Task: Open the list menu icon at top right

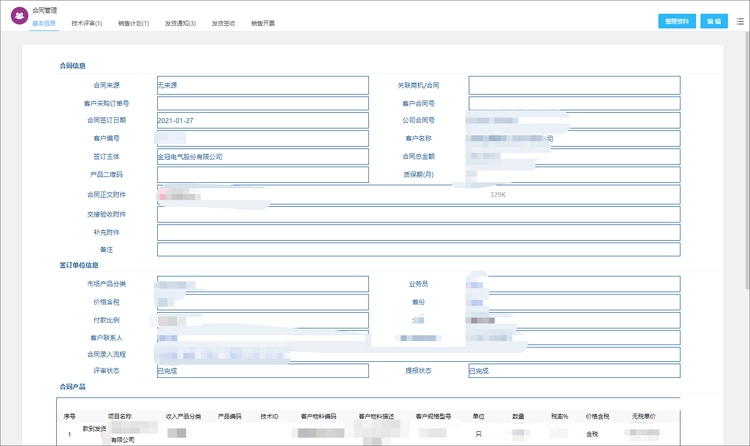Action: click(x=740, y=21)
